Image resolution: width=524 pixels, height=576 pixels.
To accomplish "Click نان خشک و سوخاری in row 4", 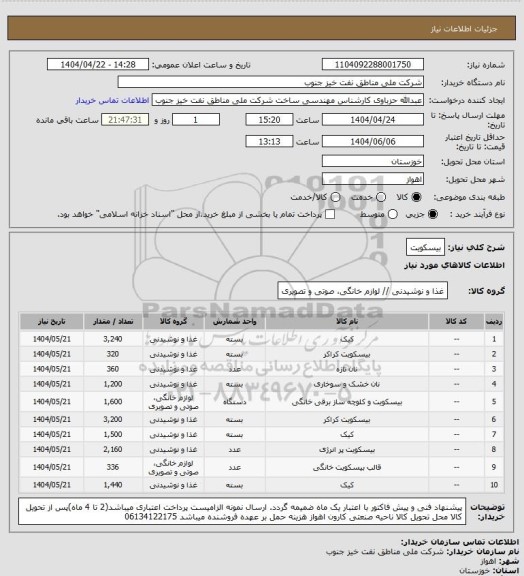I will point(347,384).
